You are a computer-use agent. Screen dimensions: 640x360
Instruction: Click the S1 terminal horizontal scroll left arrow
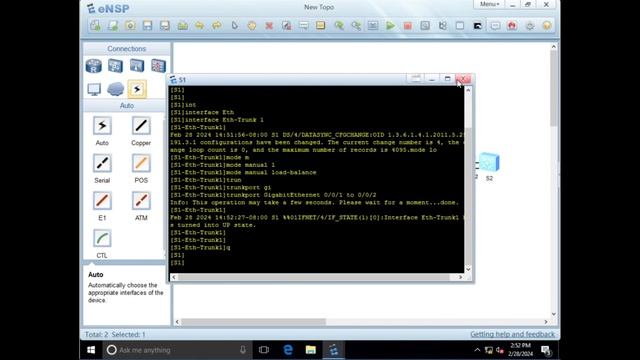click(x=173, y=277)
